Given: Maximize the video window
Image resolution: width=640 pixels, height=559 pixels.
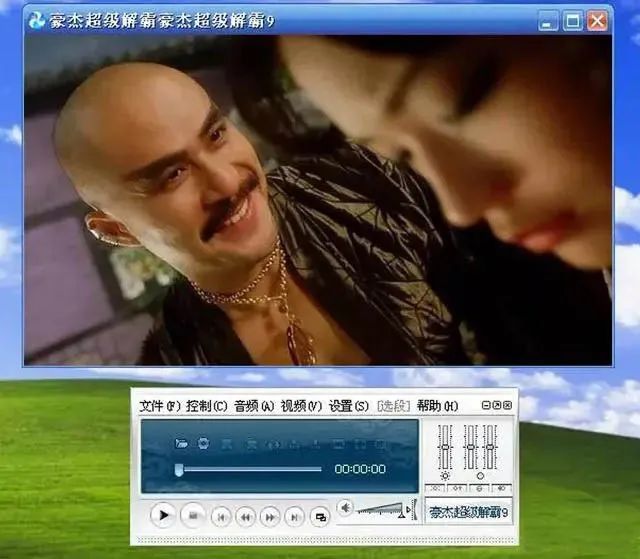Looking at the screenshot, I should (573, 21).
